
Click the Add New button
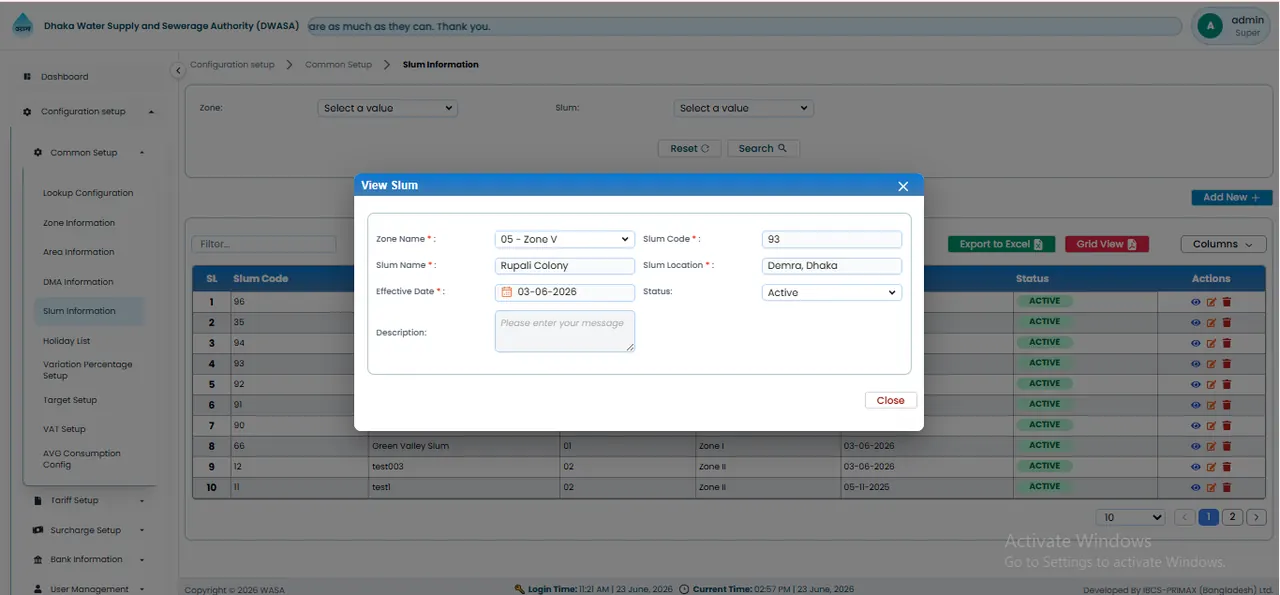tap(1231, 197)
